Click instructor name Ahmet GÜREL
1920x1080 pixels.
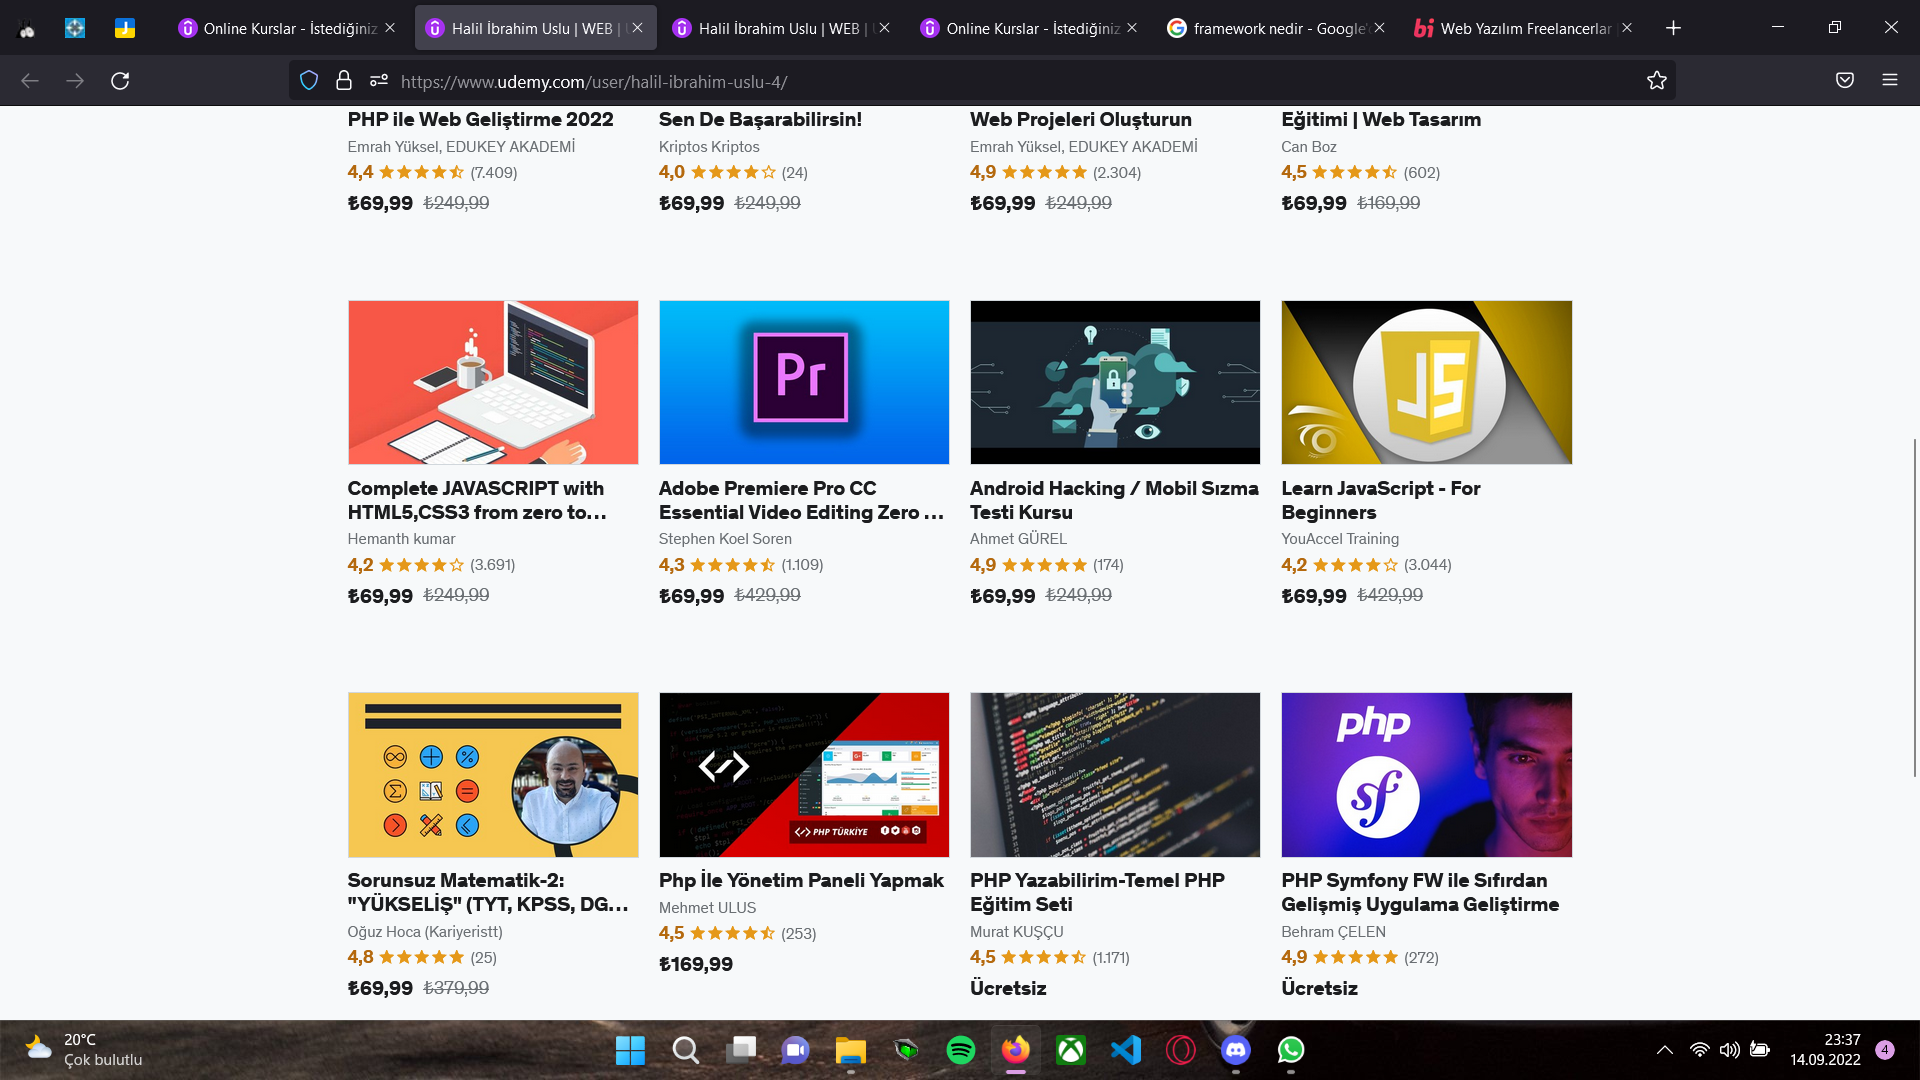(1018, 539)
